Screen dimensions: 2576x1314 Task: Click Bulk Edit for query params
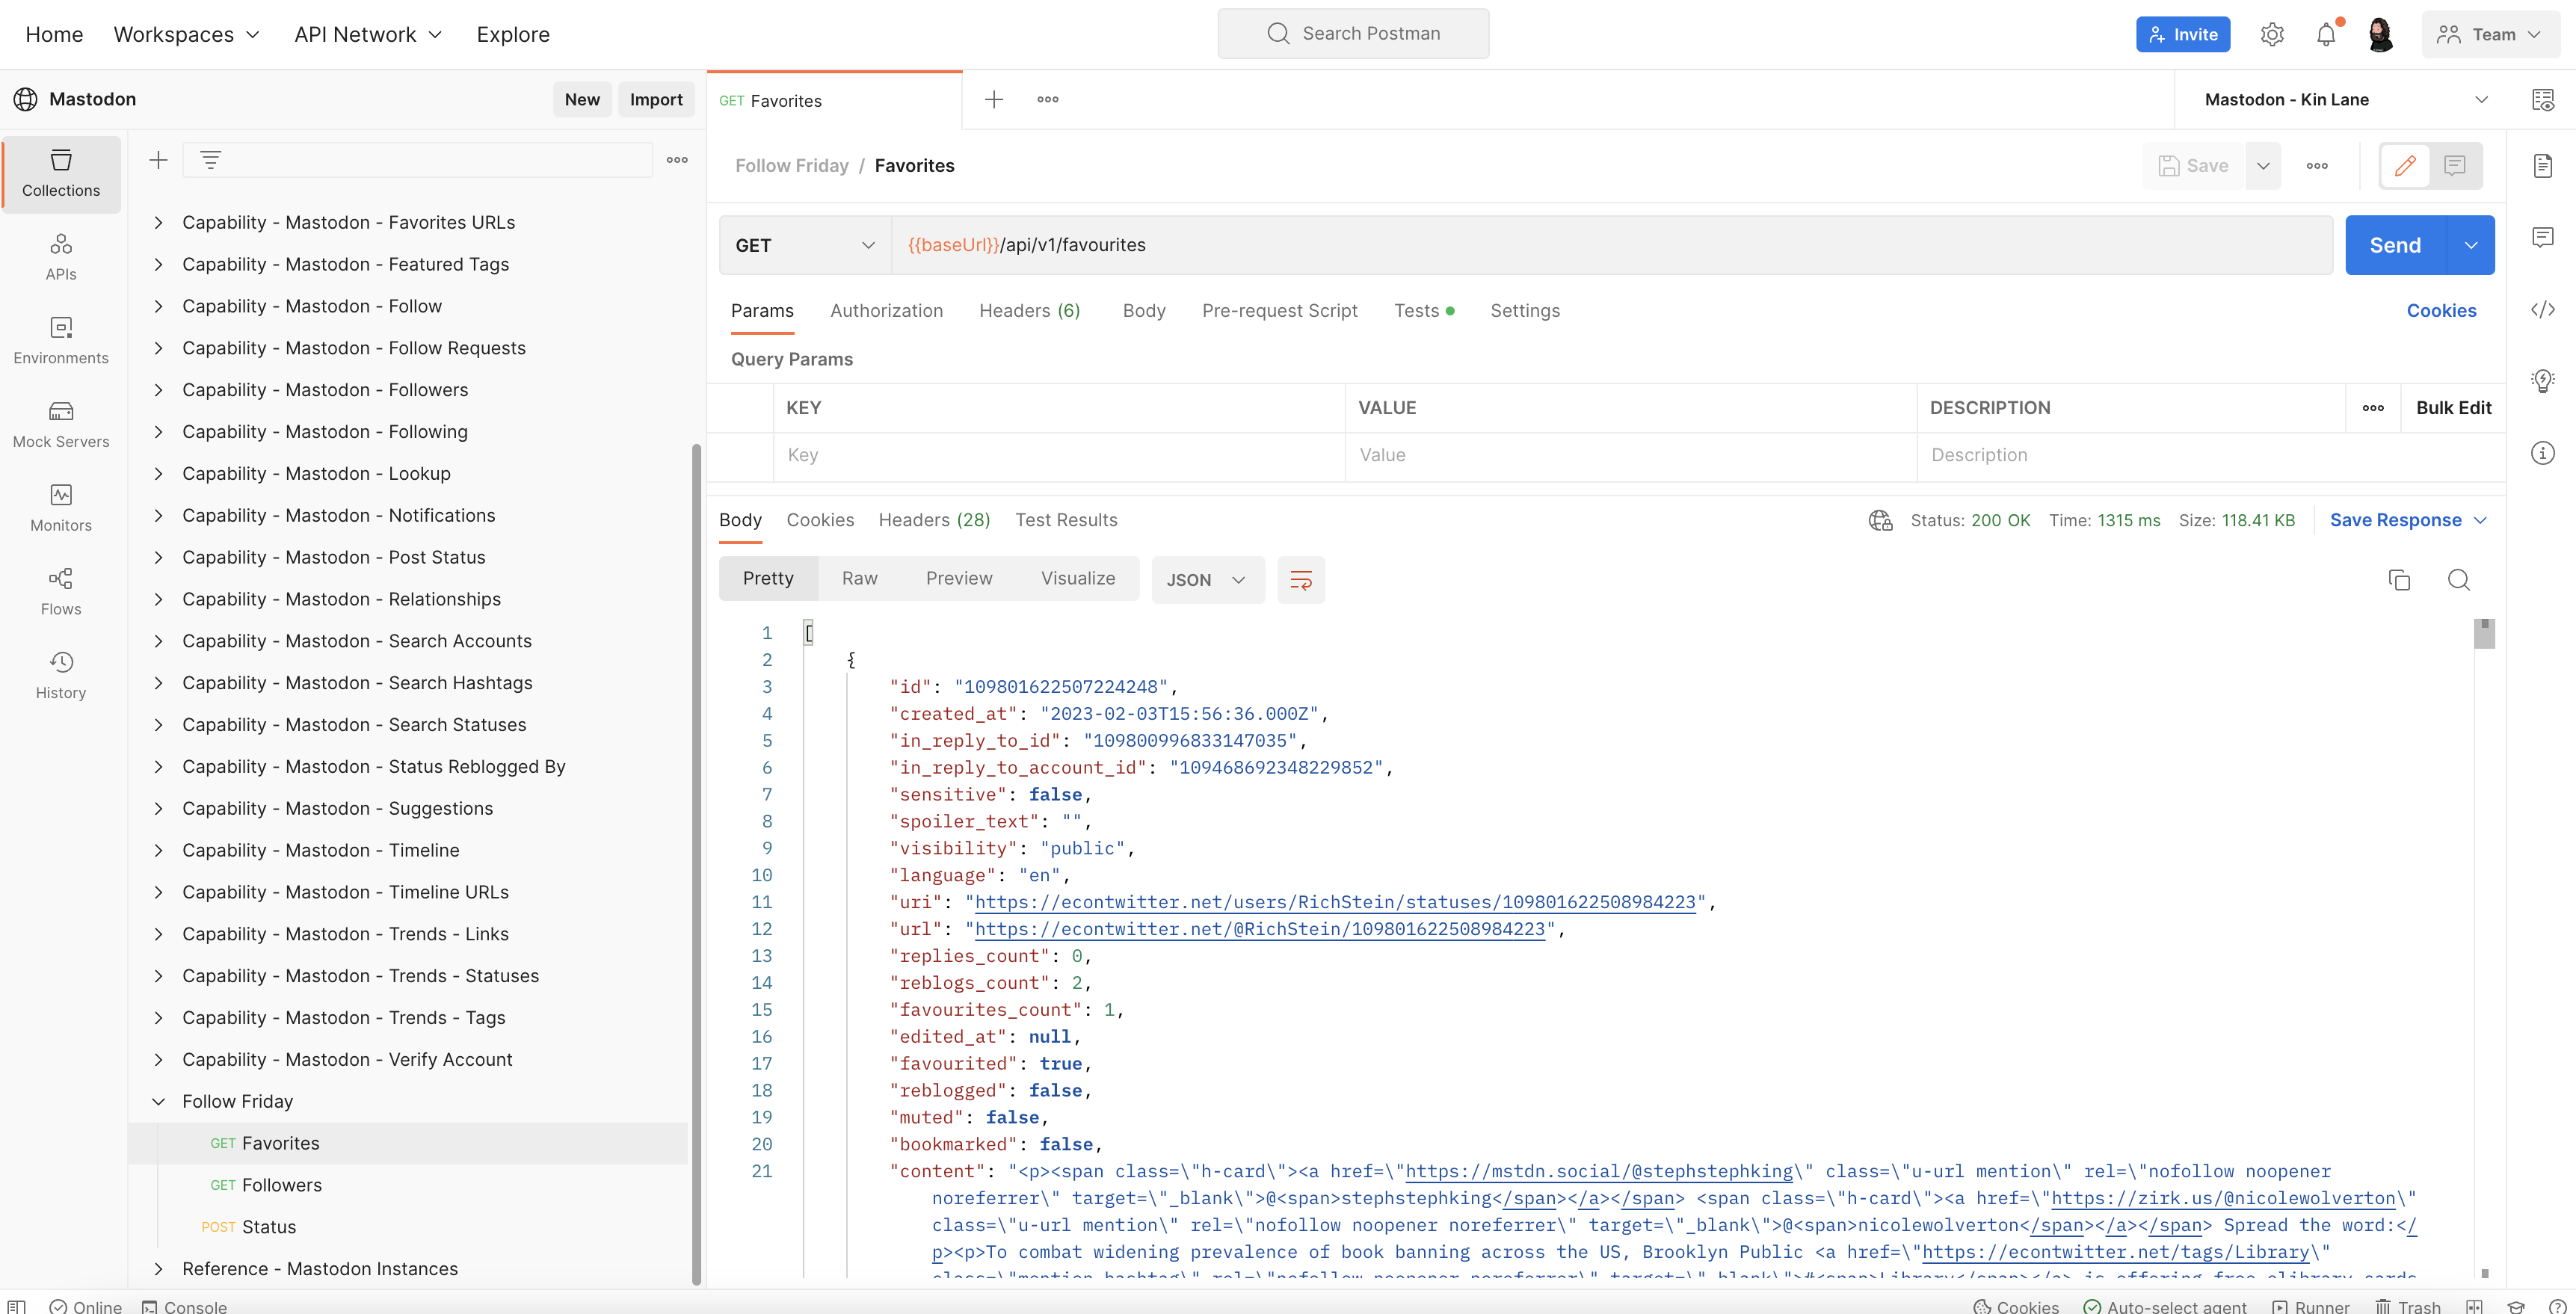coord(2453,408)
